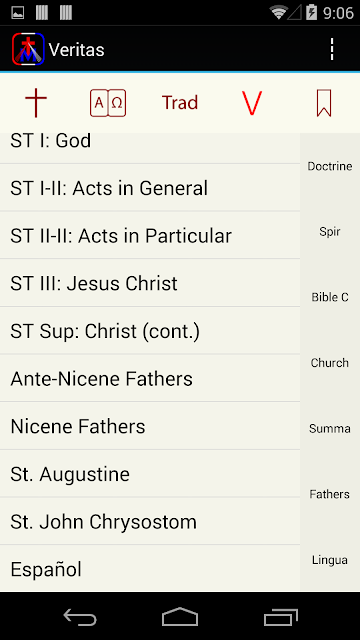The height and width of the screenshot is (640, 360).
Task: Select the Trad toolbar item
Action: click(x=180, y=103)
